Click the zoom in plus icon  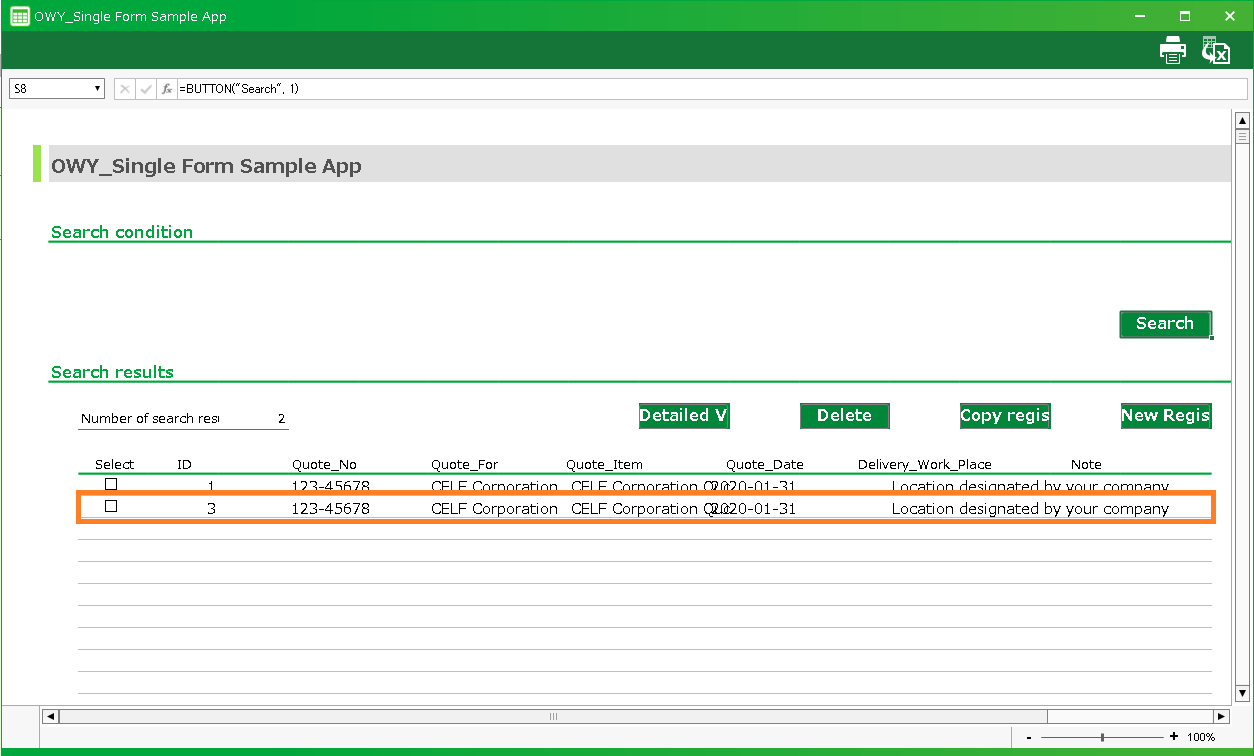pyautogui.click(x=1174, y=737)
